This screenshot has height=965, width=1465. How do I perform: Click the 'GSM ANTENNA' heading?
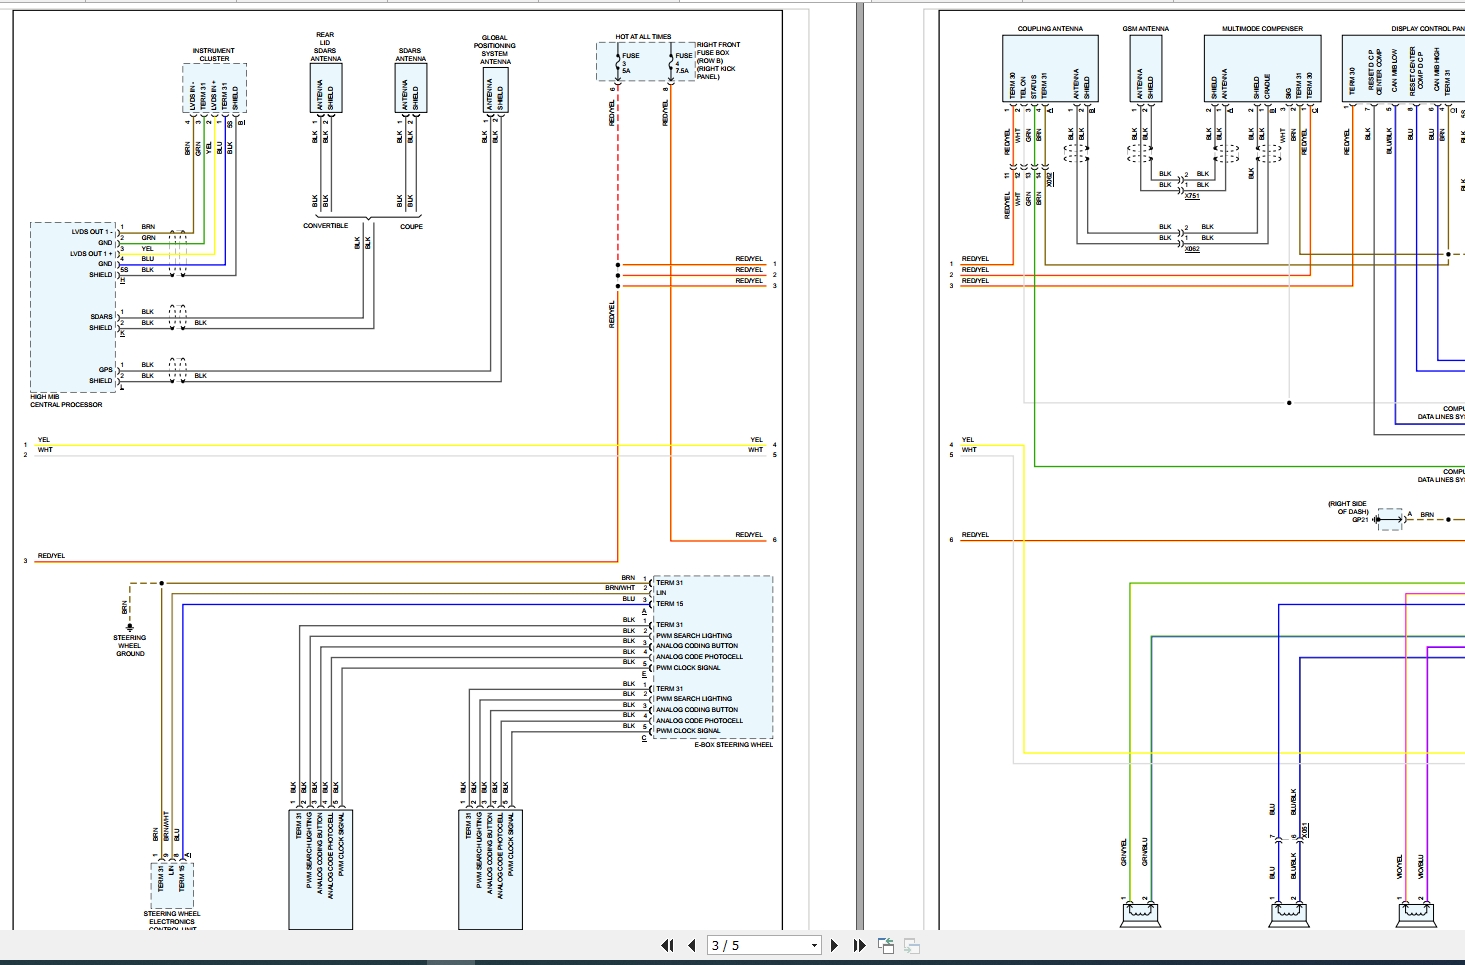coord(1146,29)
